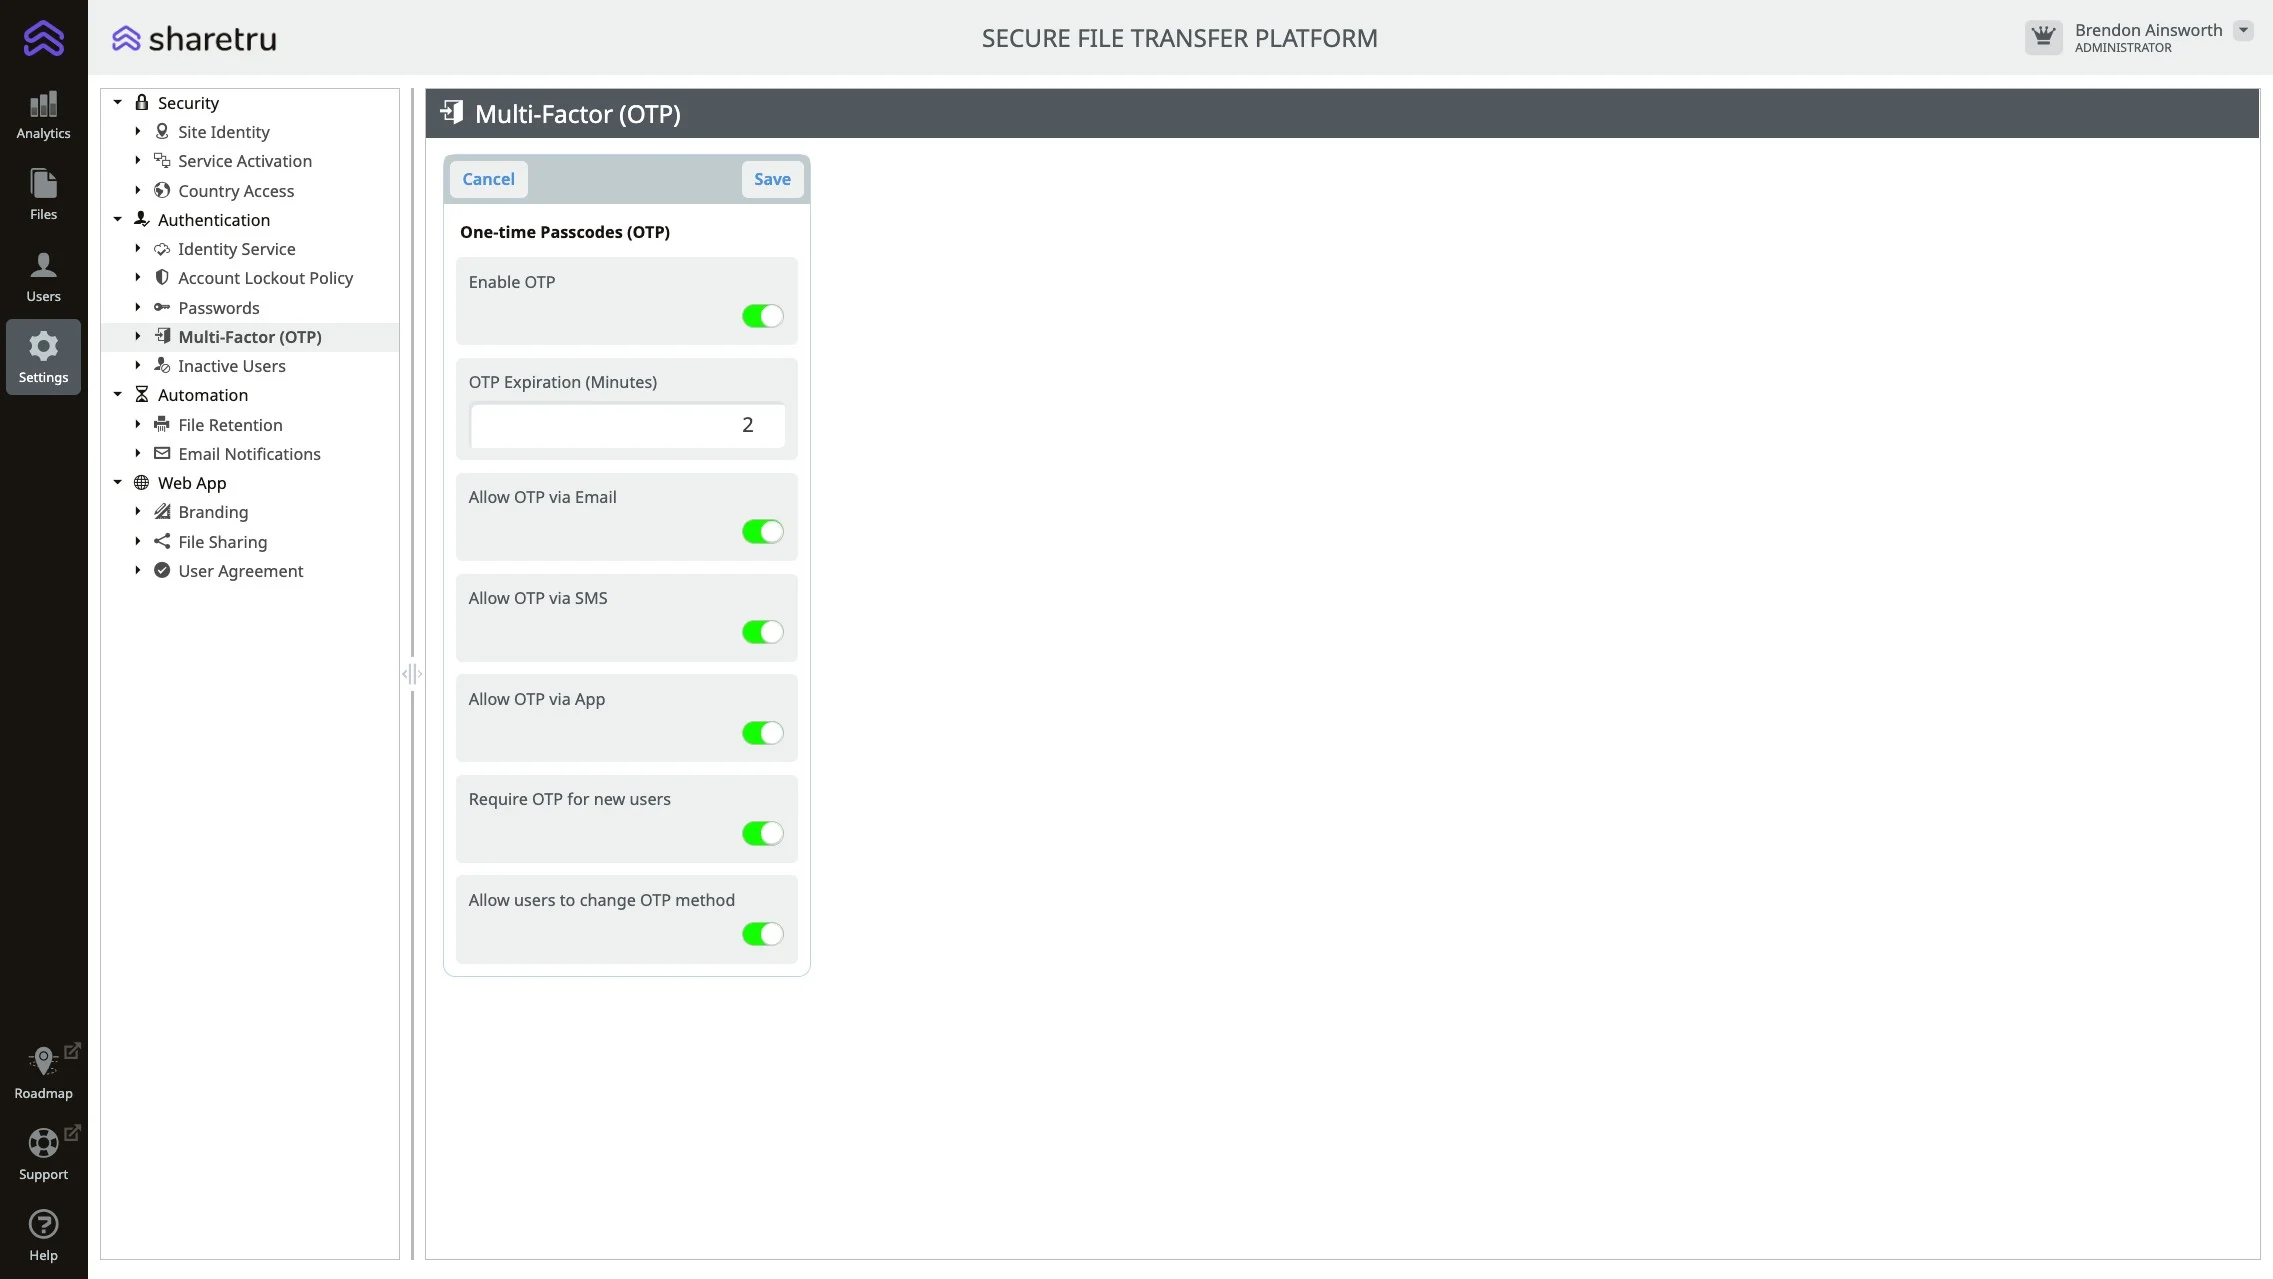Collapse the Security tree section
This screenshot has width=2273, height=1279.
point(118,103)
